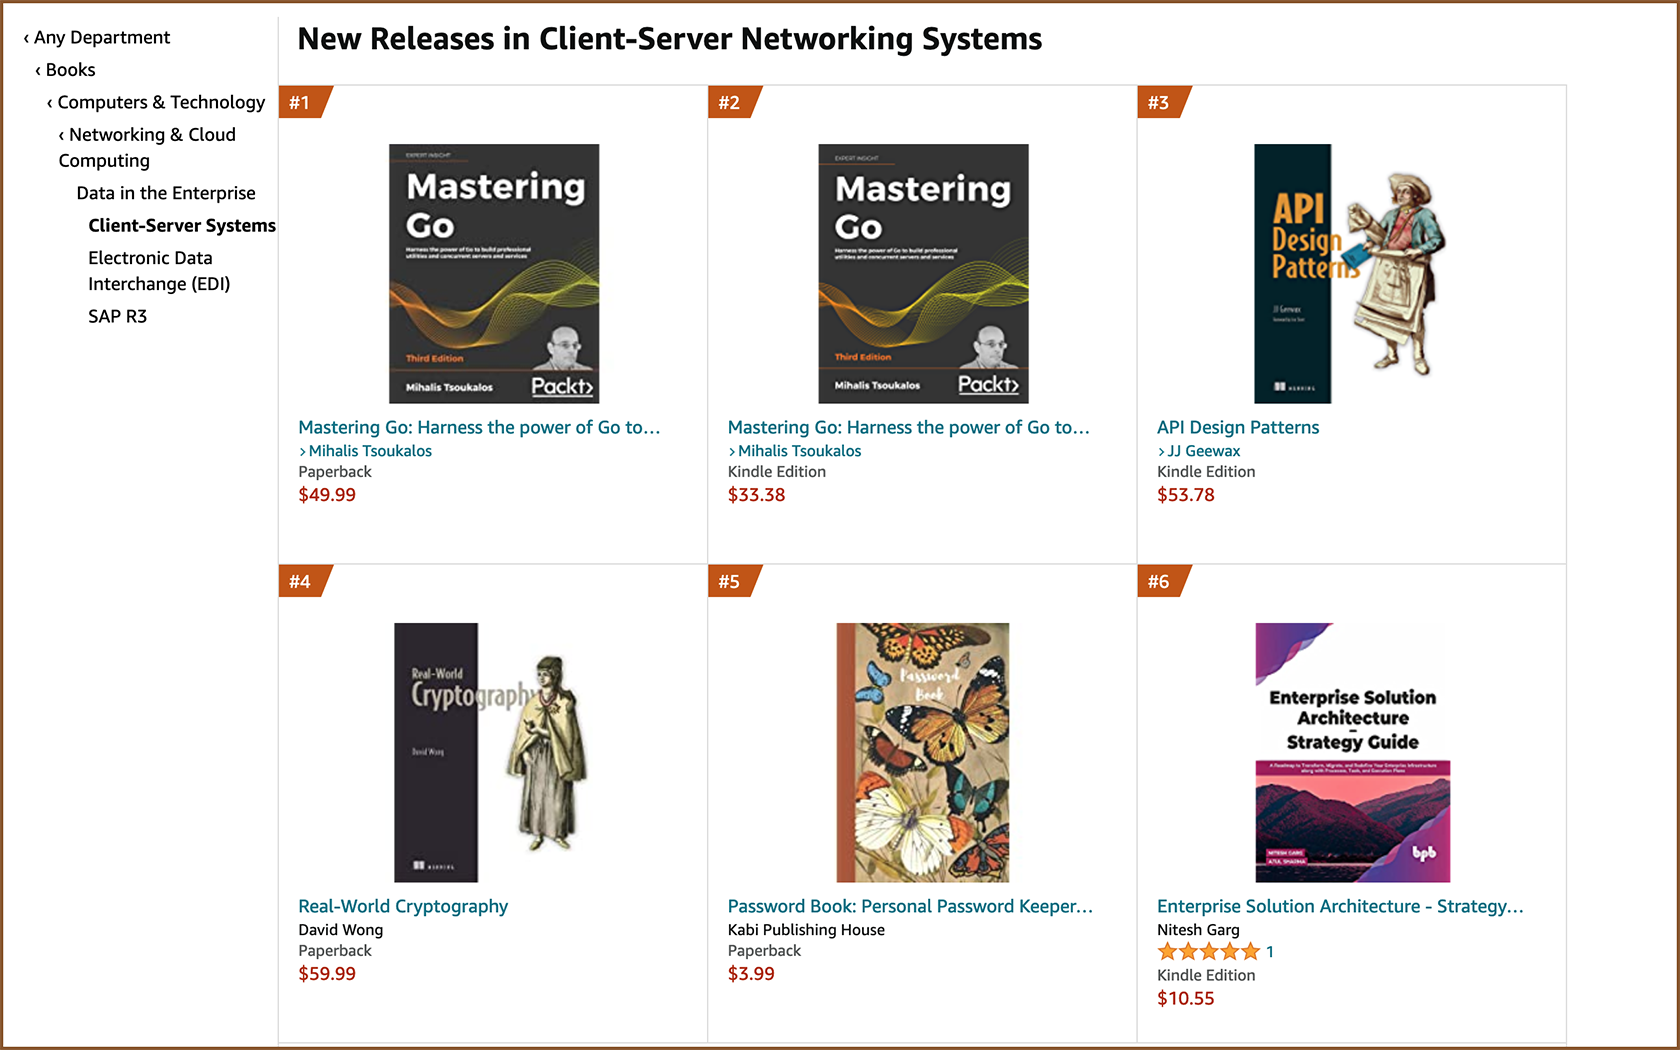Open the #1 Mastering Go paperback cover

[494, 273]
